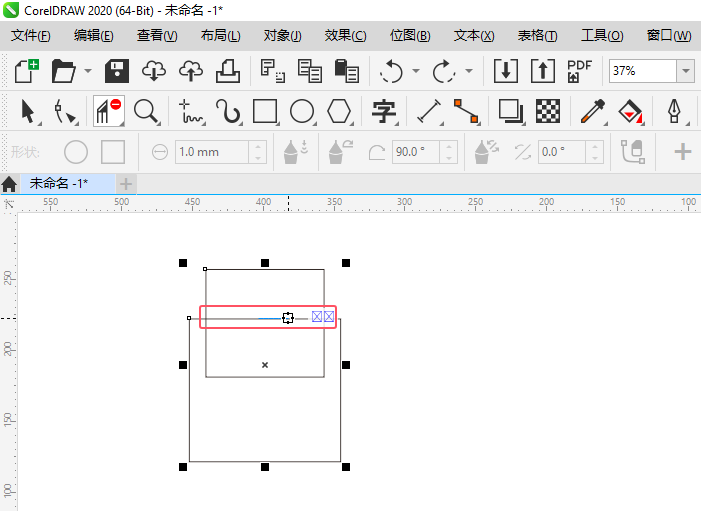Select the Ellipse tool
The width and height of the screenshot is (701, 511).
click(x=302, y=111)
